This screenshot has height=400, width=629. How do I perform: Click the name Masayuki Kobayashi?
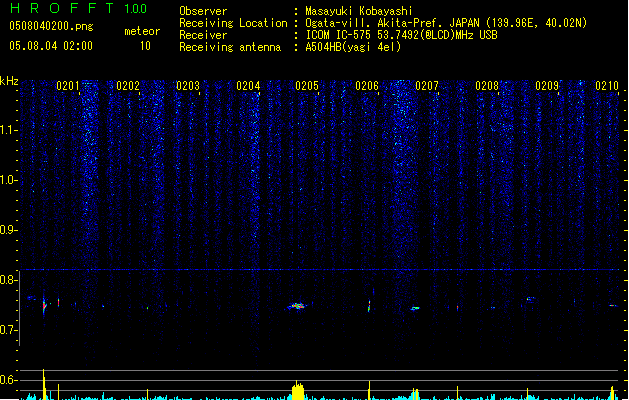pyautogui.click(x=359, y=11)
